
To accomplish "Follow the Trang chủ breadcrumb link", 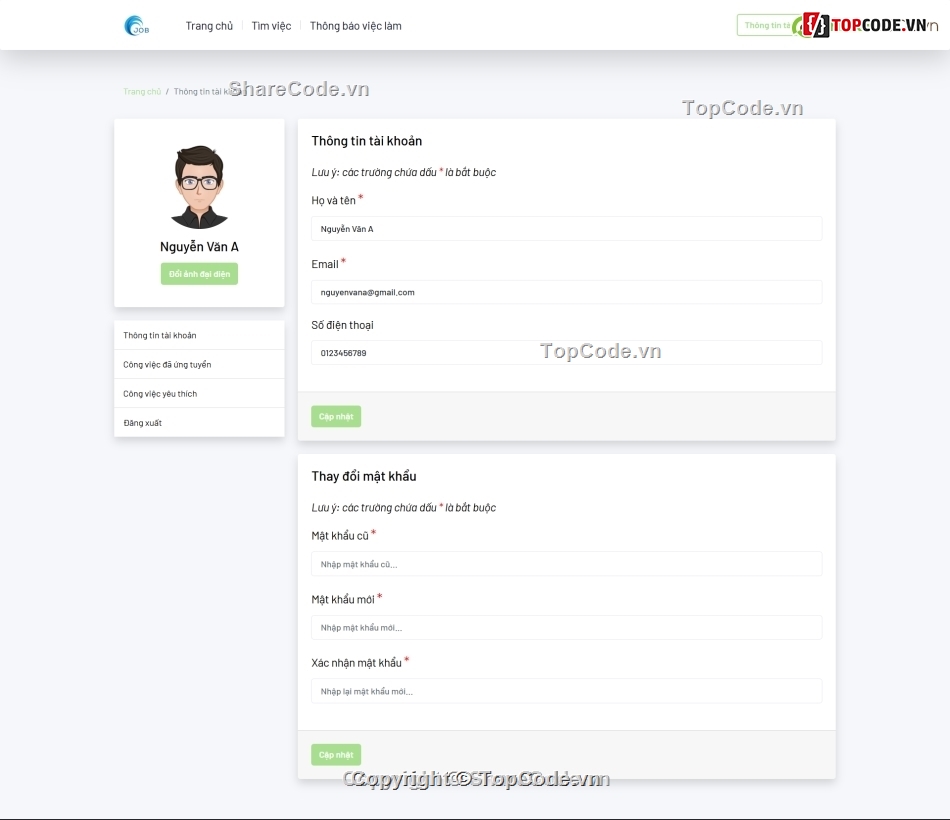I will pos(142,91).
